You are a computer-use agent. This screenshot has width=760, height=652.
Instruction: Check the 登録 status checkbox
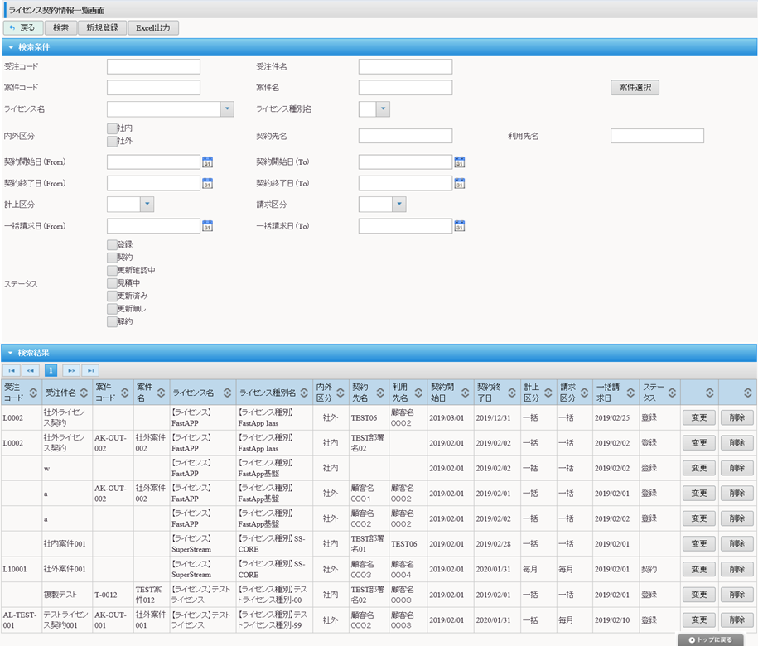click(112, 244)
